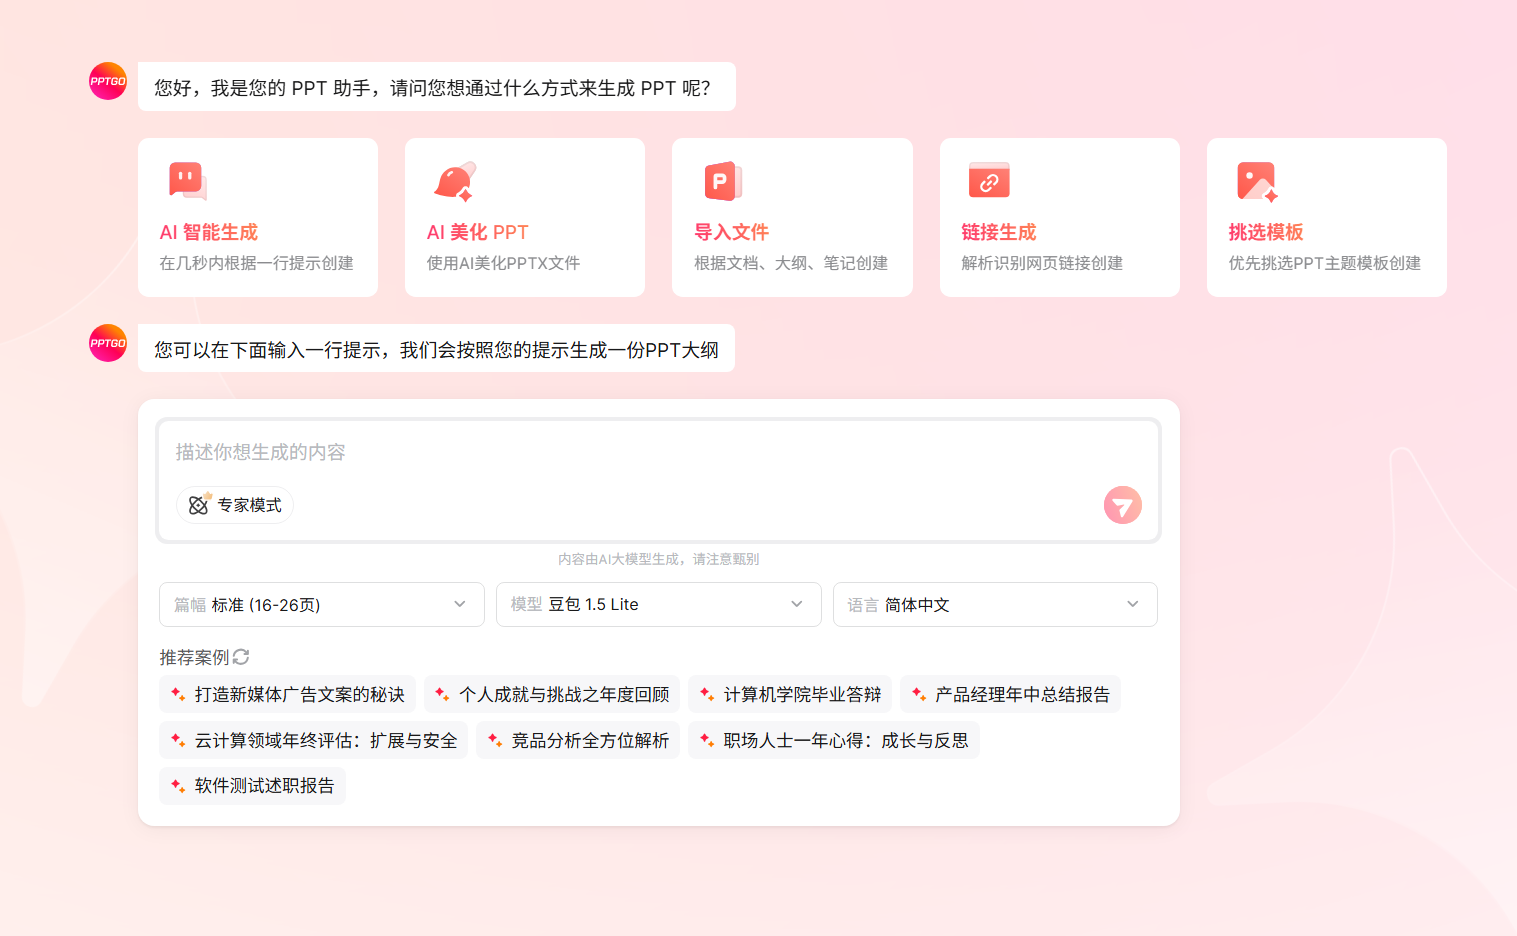Open the 篇幅 page-count dropdown
Viewport: 1517px width, 936px height.
[x=321, y=604]
